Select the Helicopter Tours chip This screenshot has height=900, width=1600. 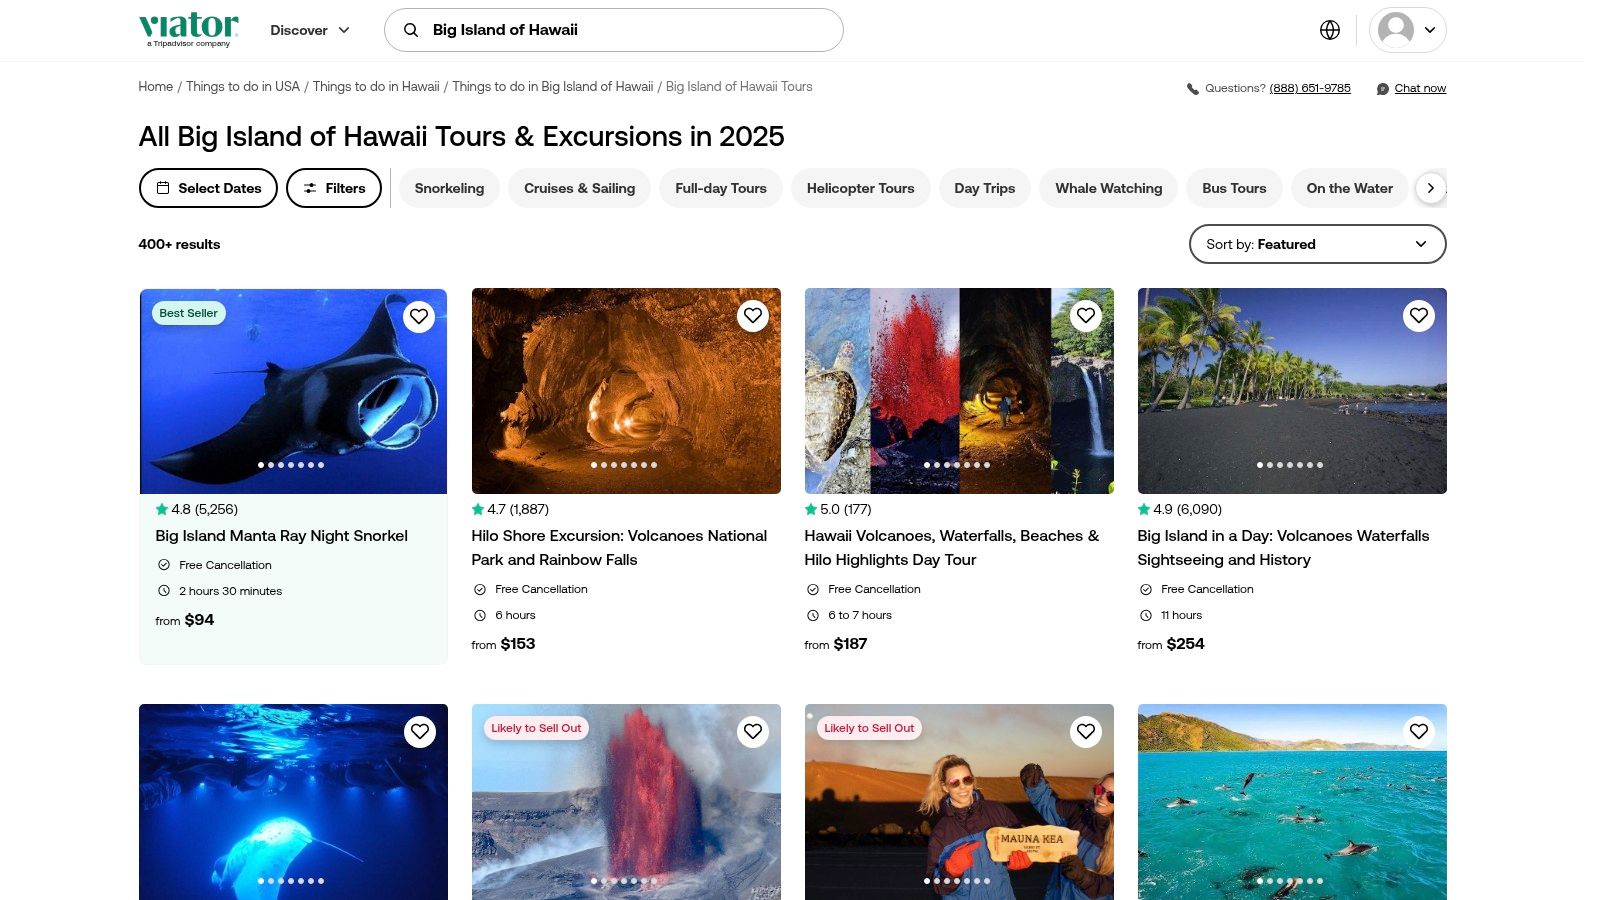(x=860, y=188)
